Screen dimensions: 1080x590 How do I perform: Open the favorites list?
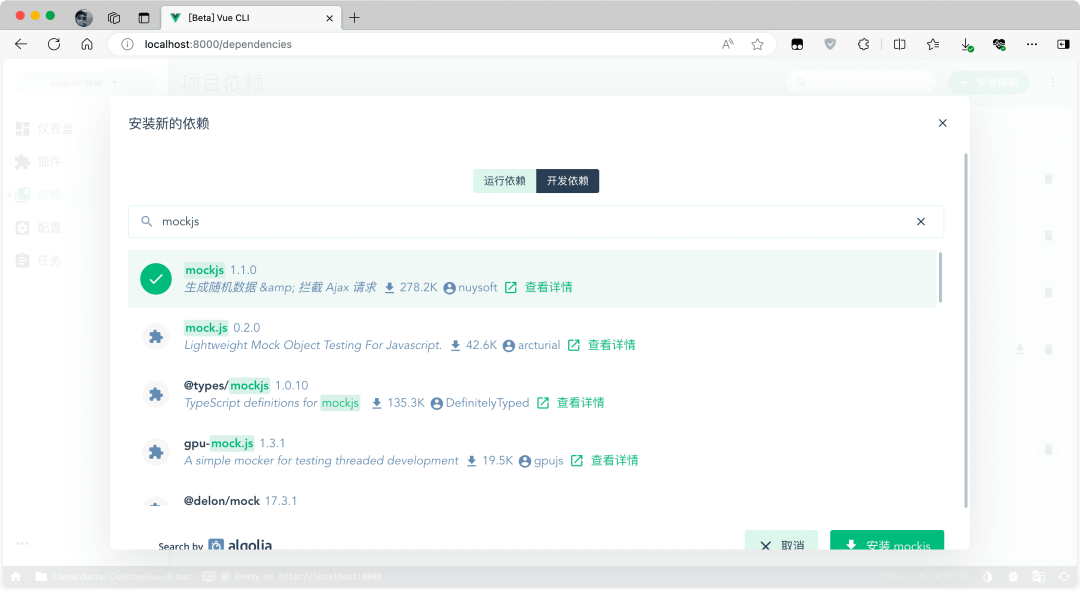click(x=933, y=44)
